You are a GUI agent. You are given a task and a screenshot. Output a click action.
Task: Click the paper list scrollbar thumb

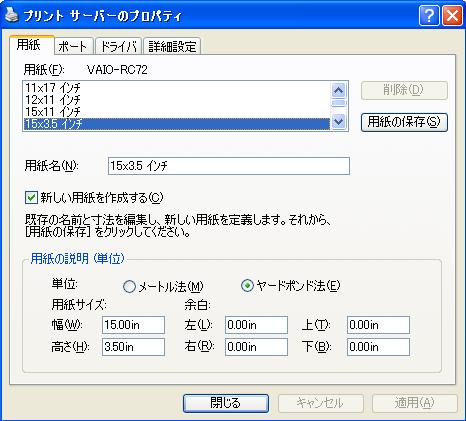(339, 103)
